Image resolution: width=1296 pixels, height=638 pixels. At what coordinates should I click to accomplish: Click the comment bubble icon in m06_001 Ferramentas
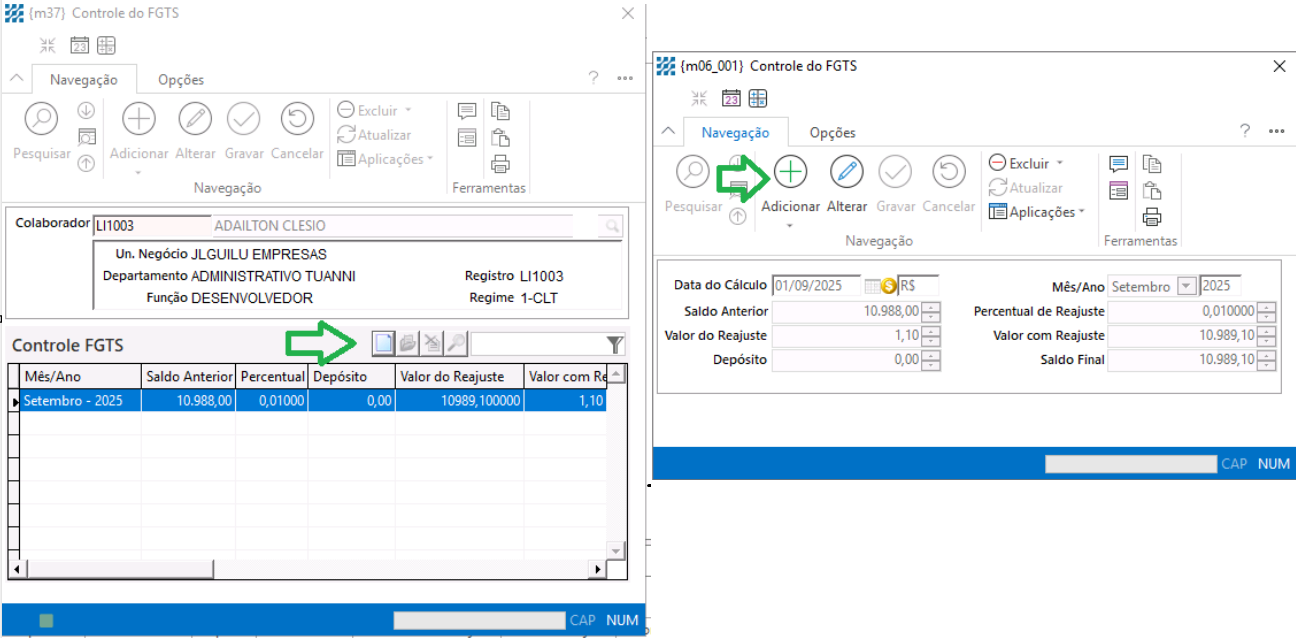(1118, 164)
